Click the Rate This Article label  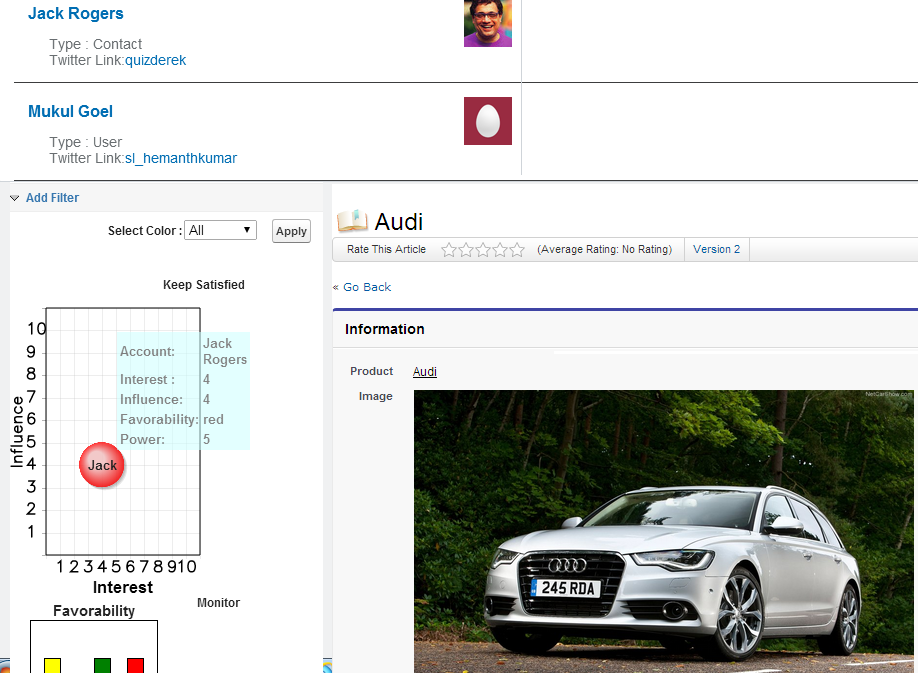pyautogui.click(x=386, y=249)
